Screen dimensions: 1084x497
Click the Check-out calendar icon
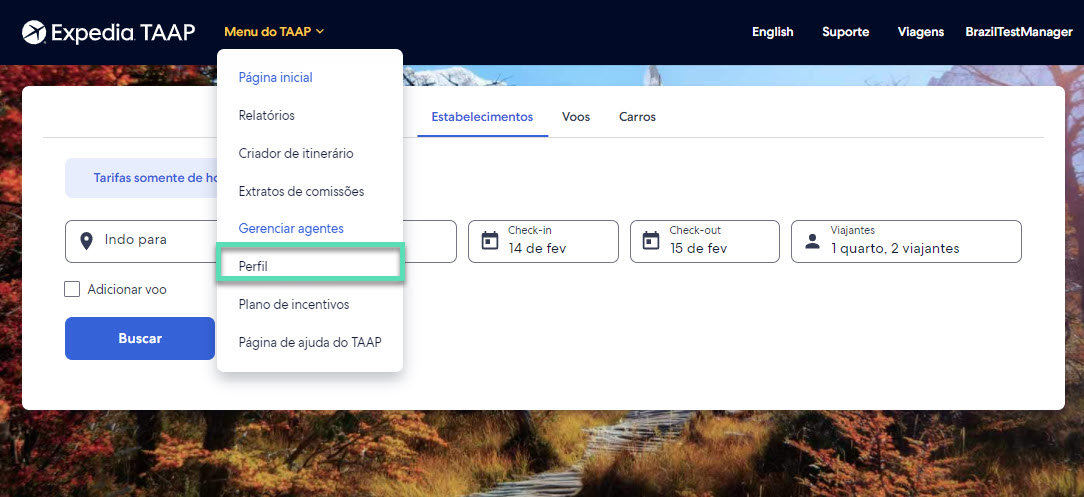tap(651, 241)
